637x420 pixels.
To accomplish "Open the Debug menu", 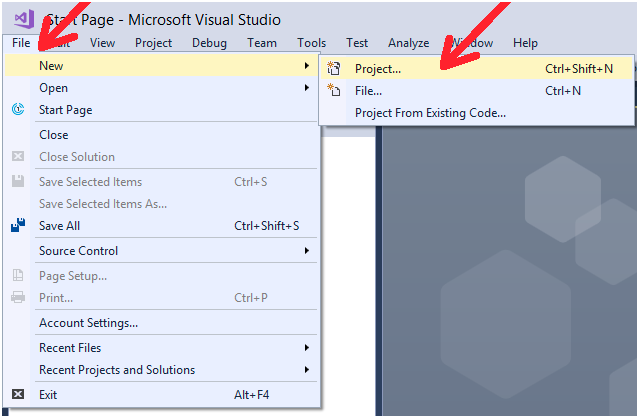I will pos(210,43).
